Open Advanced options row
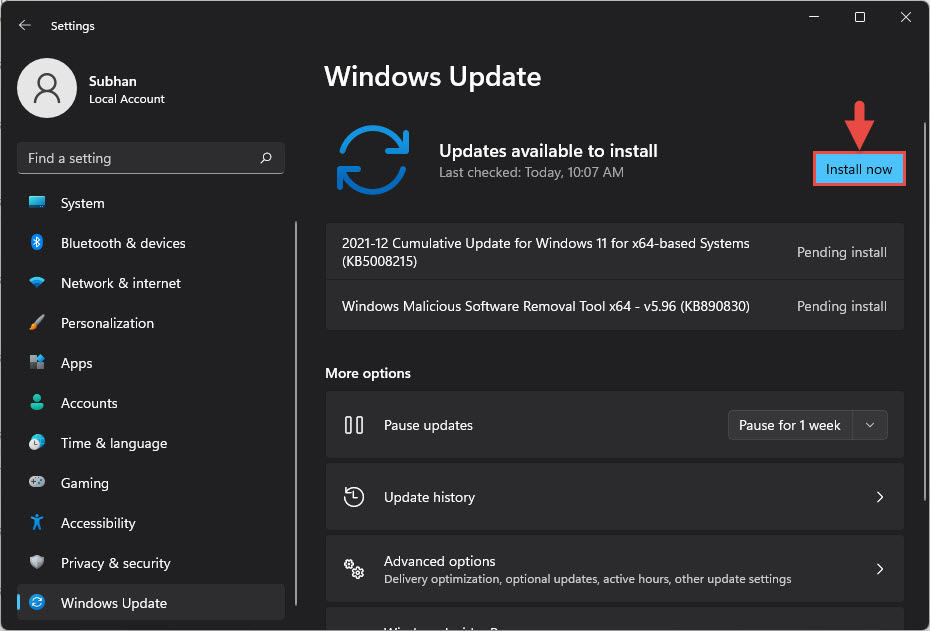This screenshot has width=930, height=631. pos(614,569)
